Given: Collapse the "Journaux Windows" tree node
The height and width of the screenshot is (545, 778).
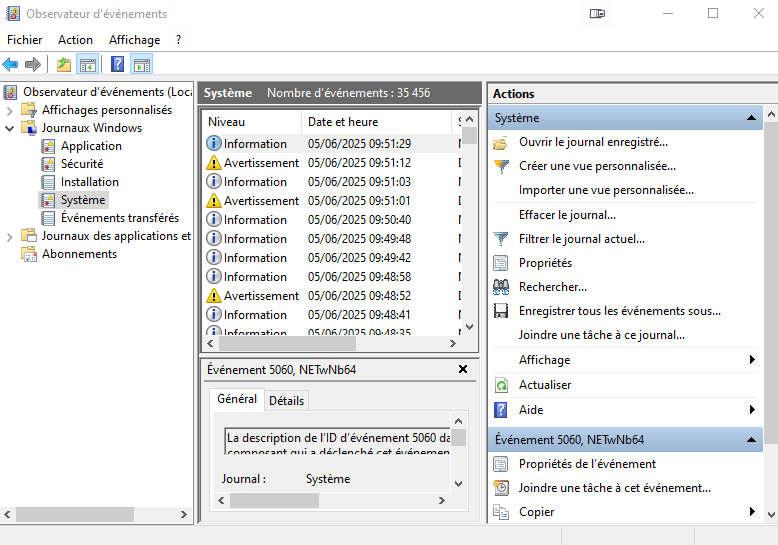Looking at the screenshot, I should tap(10, 128).
